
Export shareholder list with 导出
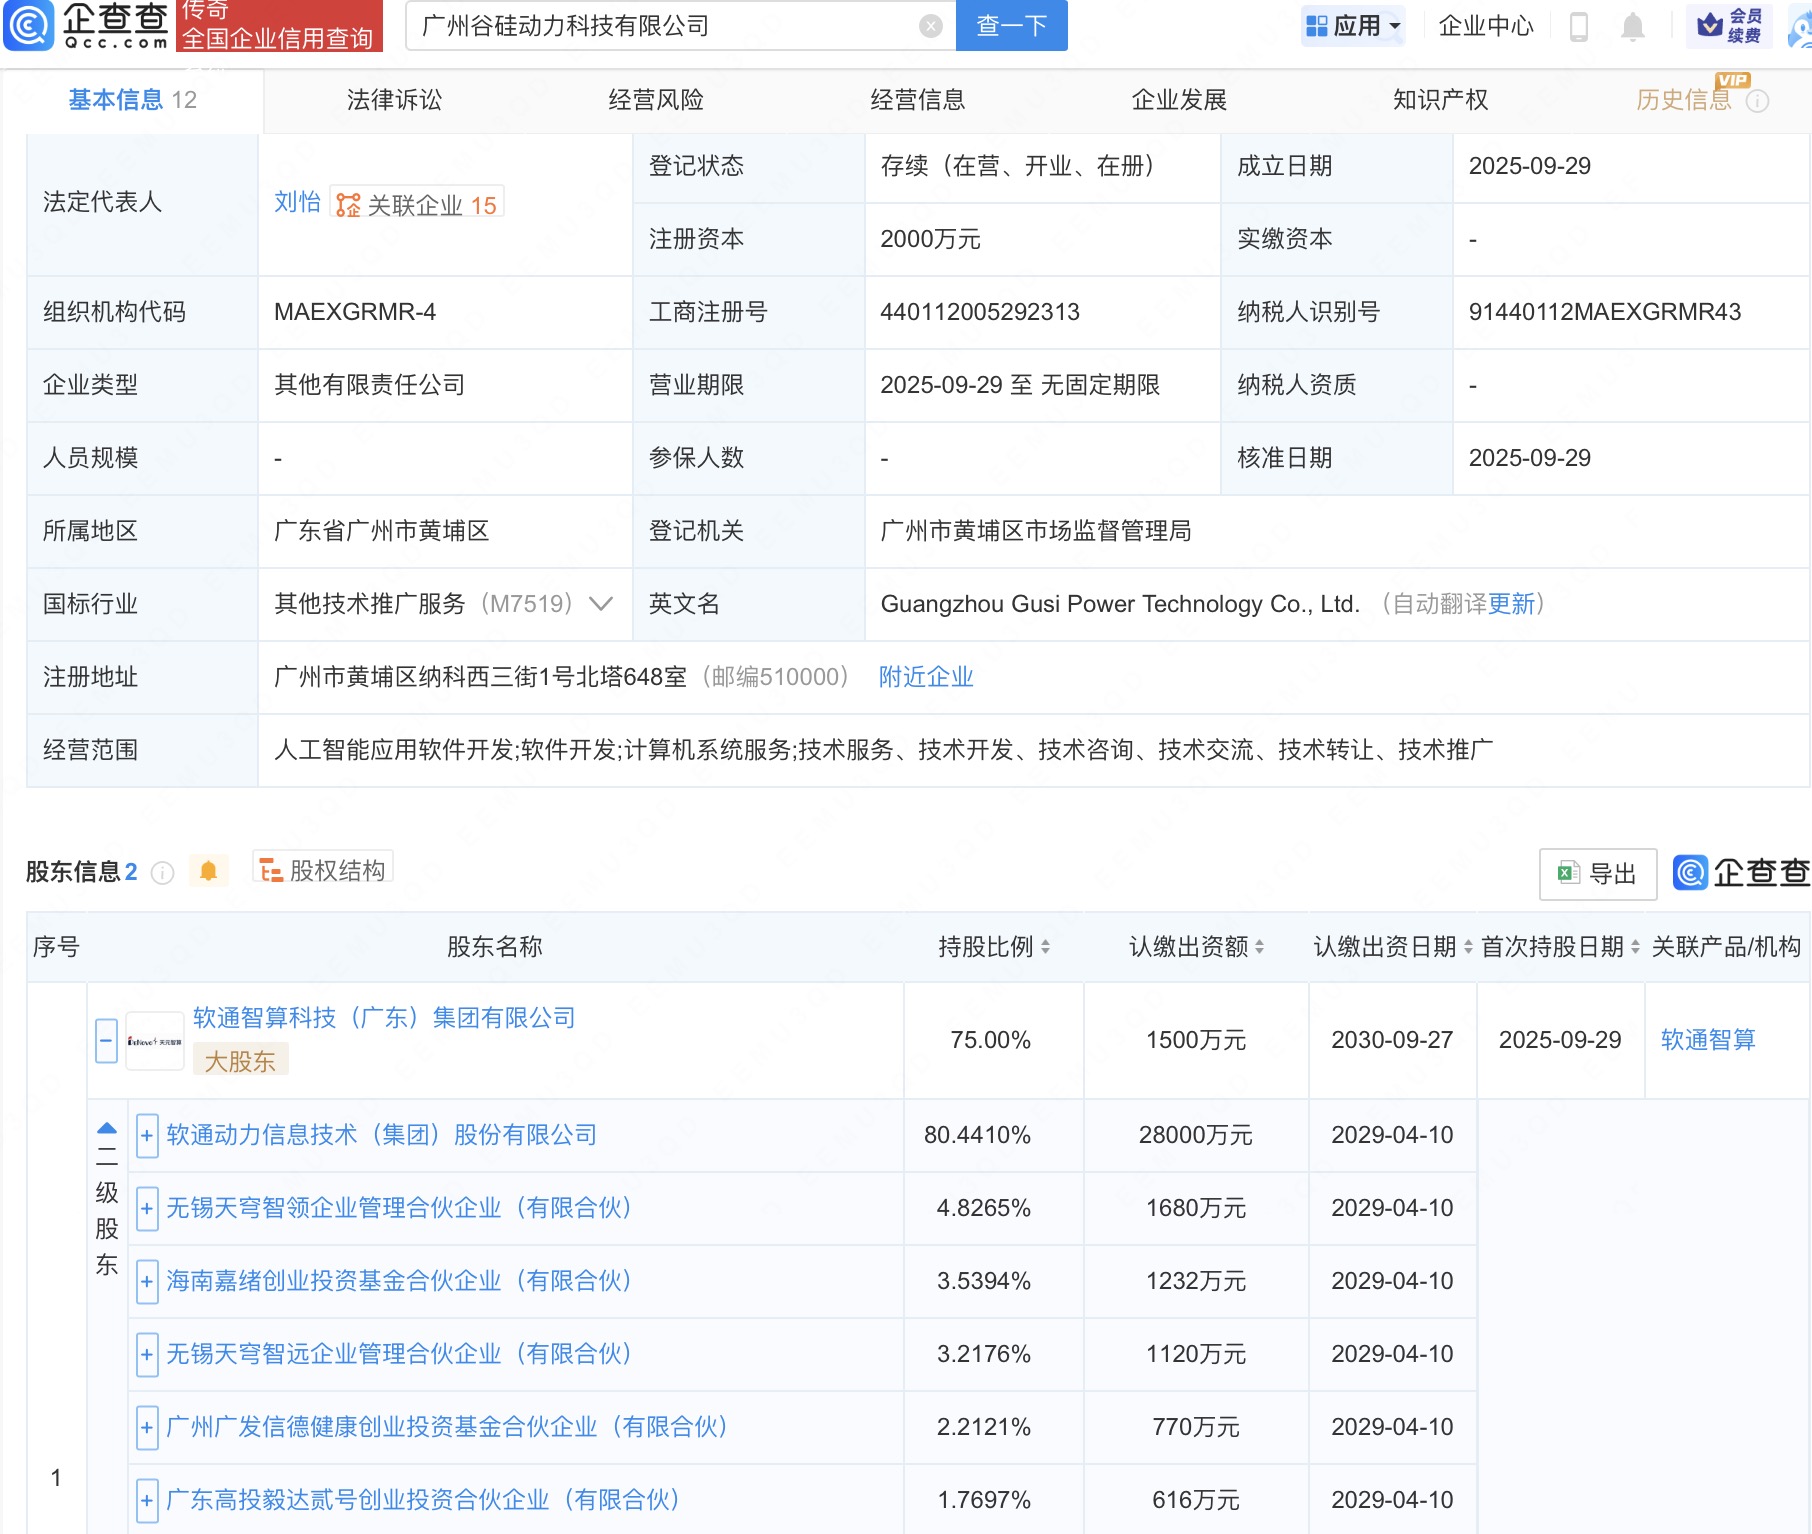click(x=1597, y=874)
